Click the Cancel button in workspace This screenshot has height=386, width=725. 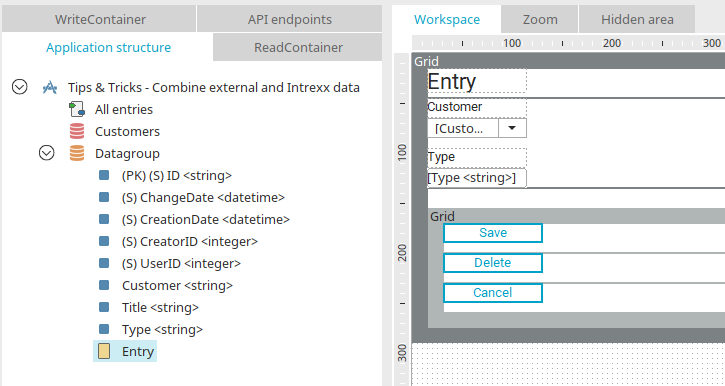tap(493, 293)
